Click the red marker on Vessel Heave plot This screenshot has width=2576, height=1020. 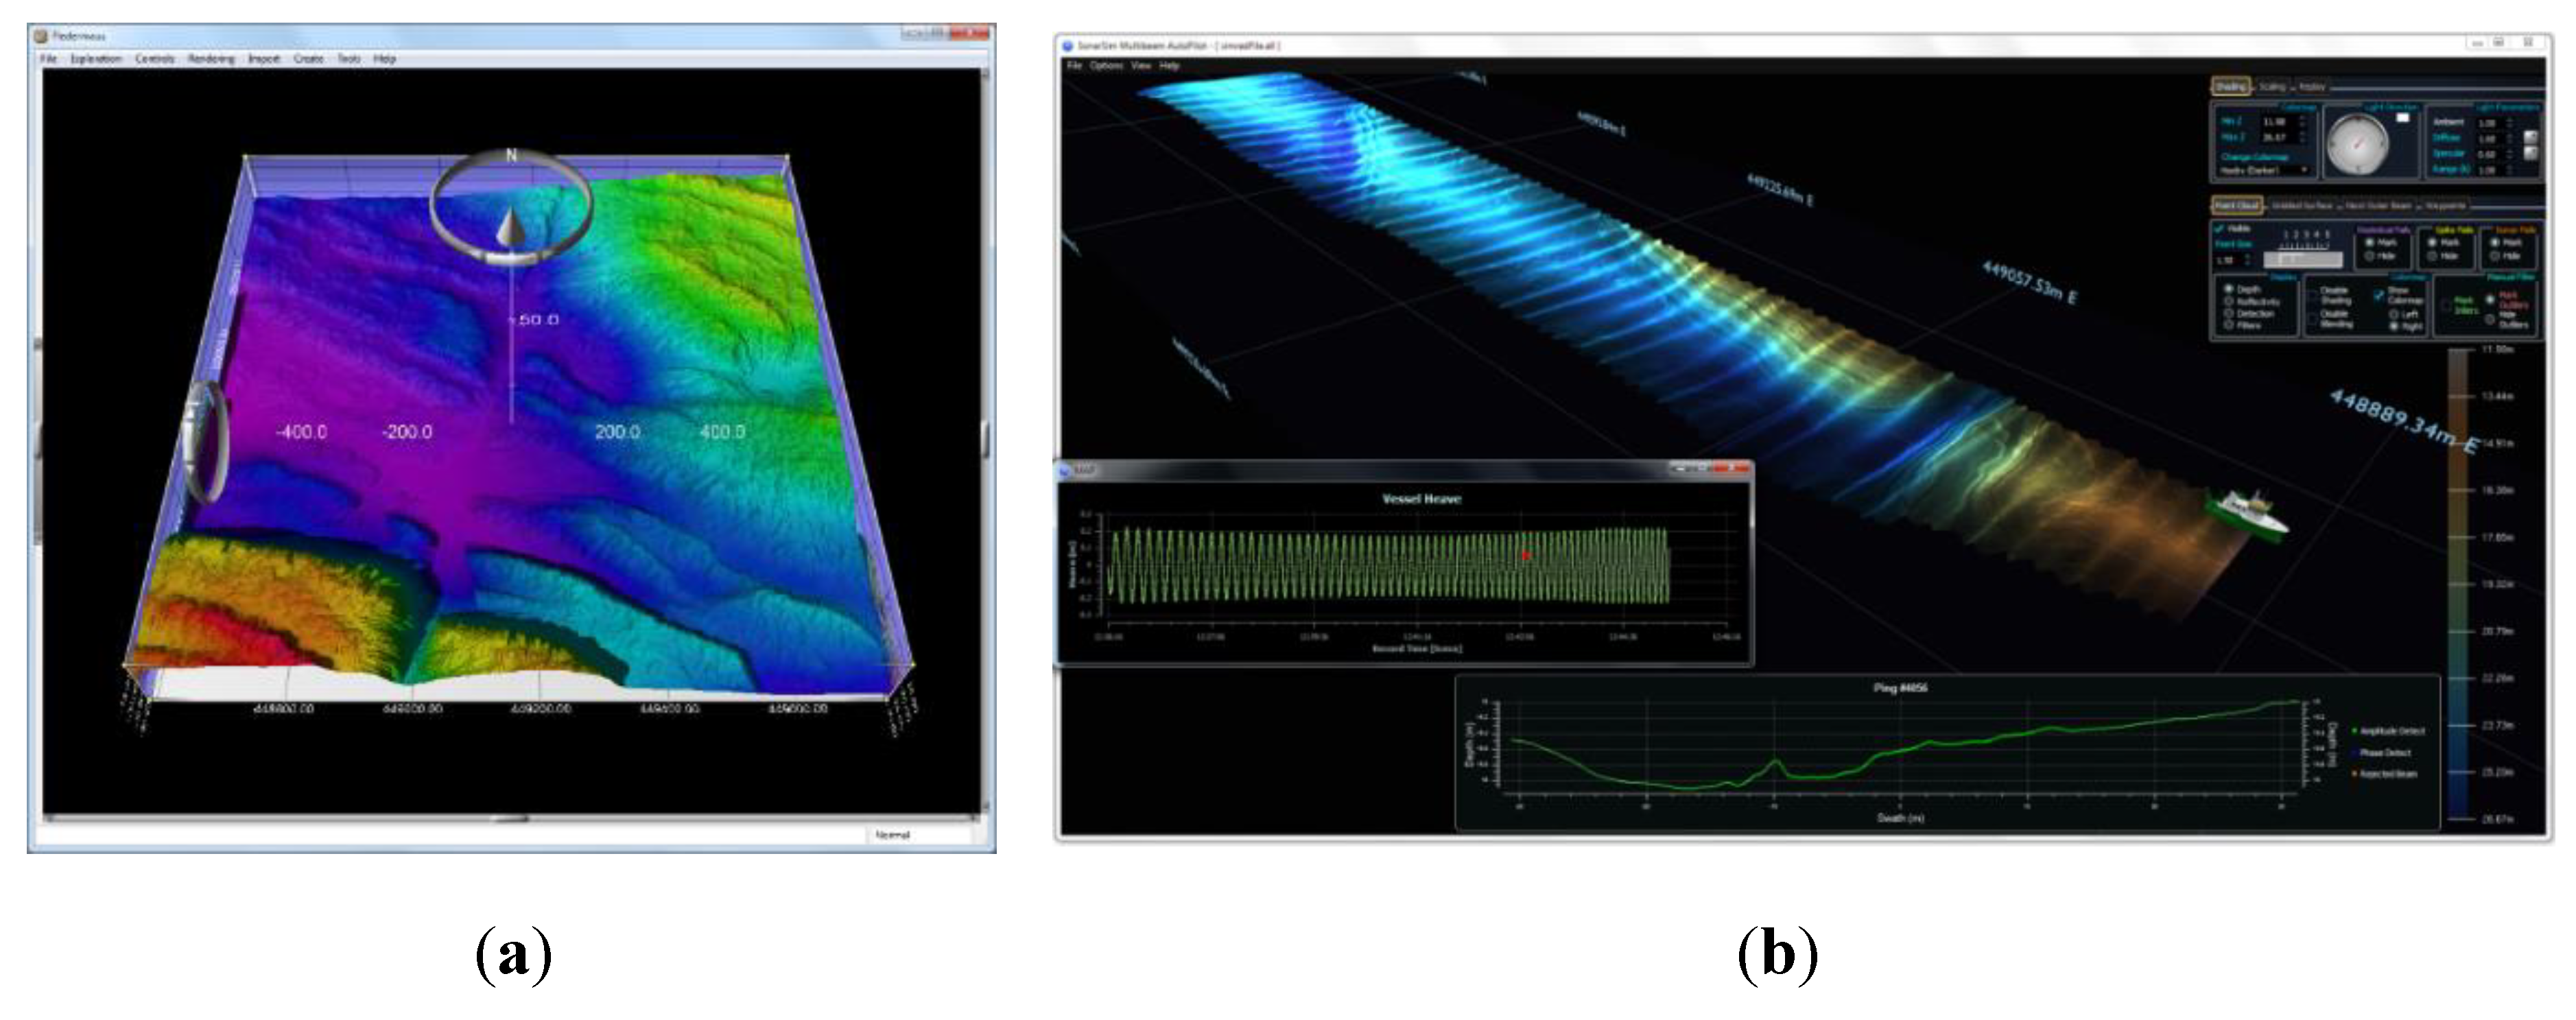[1526, 555]
